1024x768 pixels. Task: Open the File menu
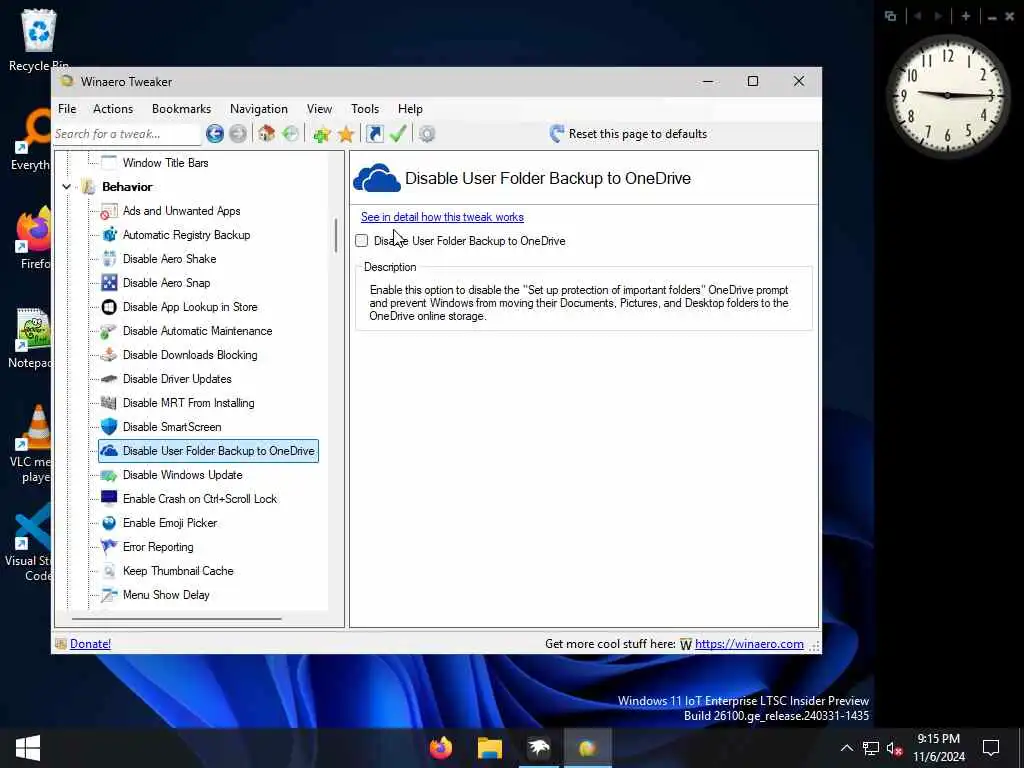(67, 109)
